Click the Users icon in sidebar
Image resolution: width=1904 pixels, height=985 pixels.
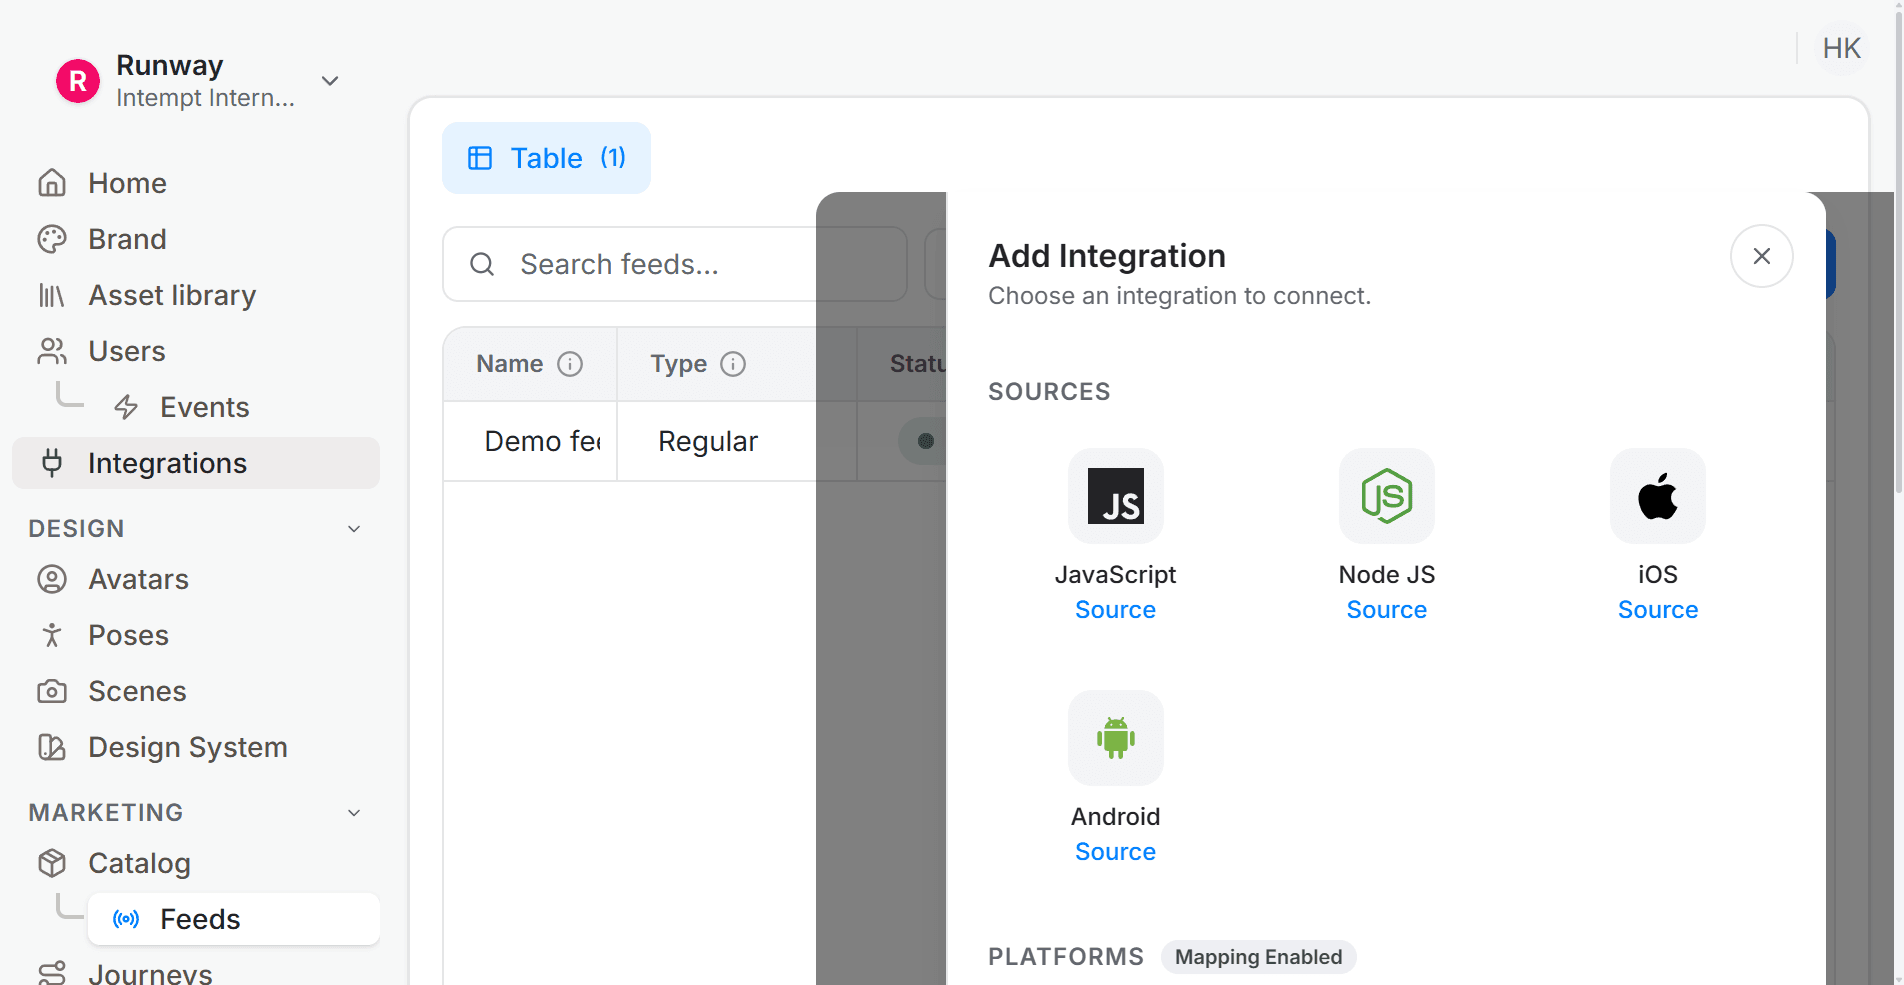(x=52, y=351)
